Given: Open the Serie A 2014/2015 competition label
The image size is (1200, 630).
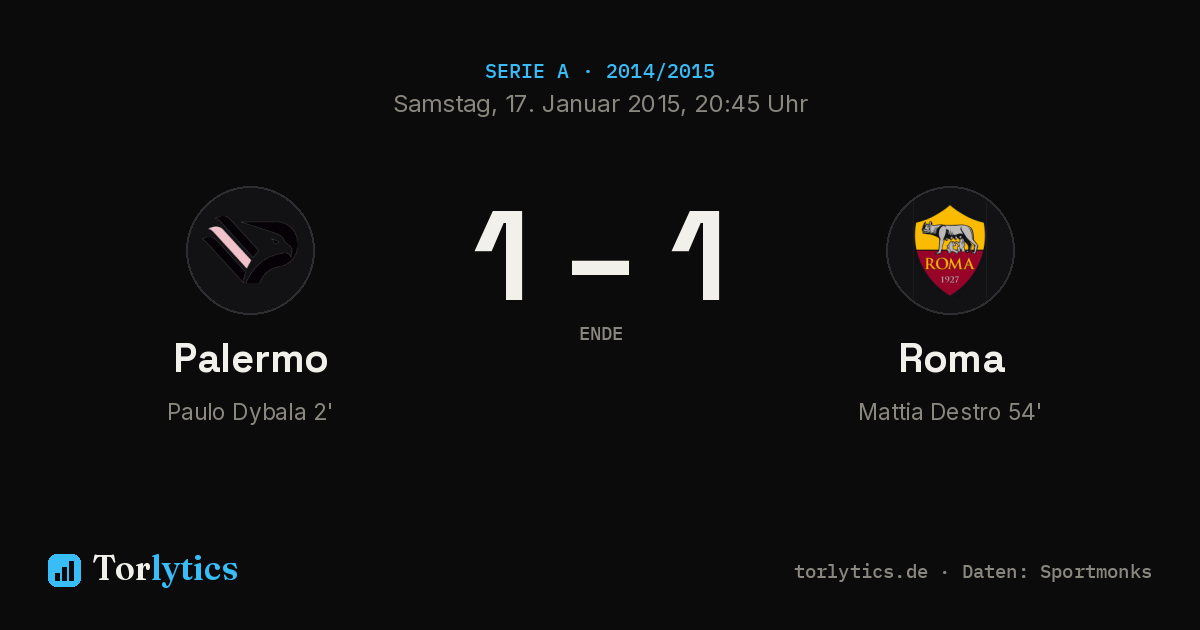Looking at the screenshot, I should [600, 72].
